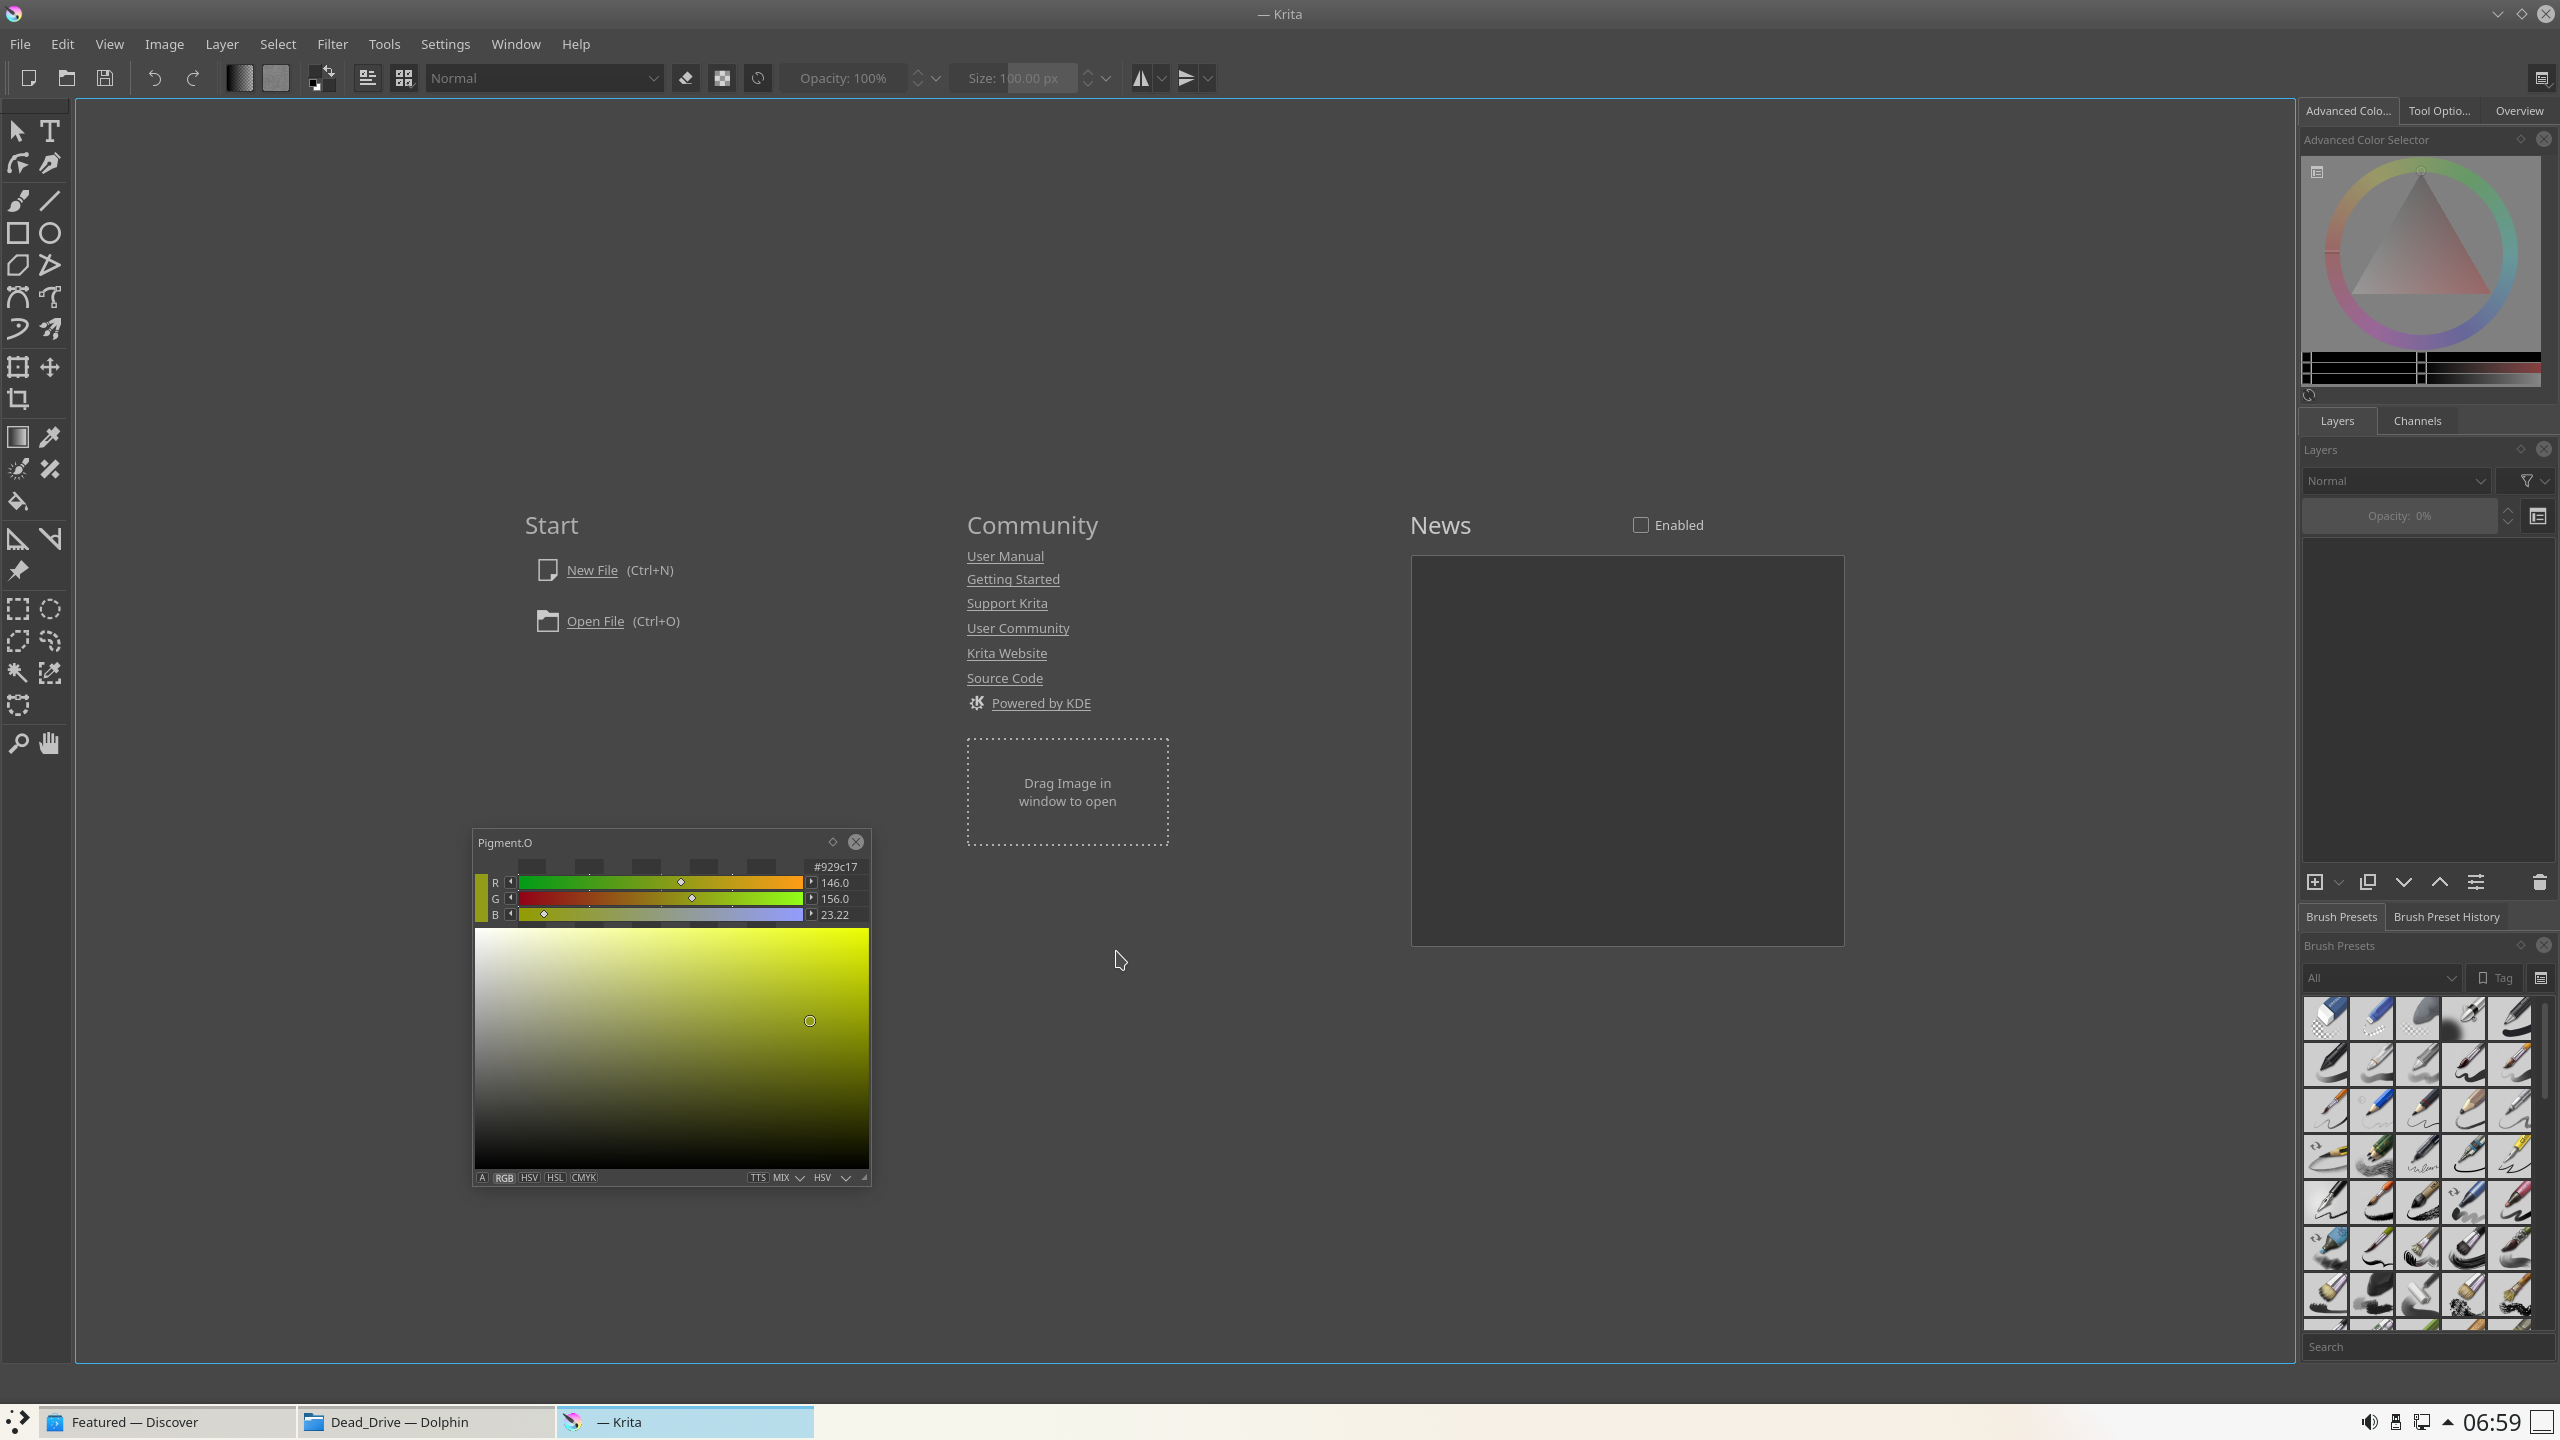Select the Pan hand tool
Screen dimensions: 2560x1440
tap(49, 743)
